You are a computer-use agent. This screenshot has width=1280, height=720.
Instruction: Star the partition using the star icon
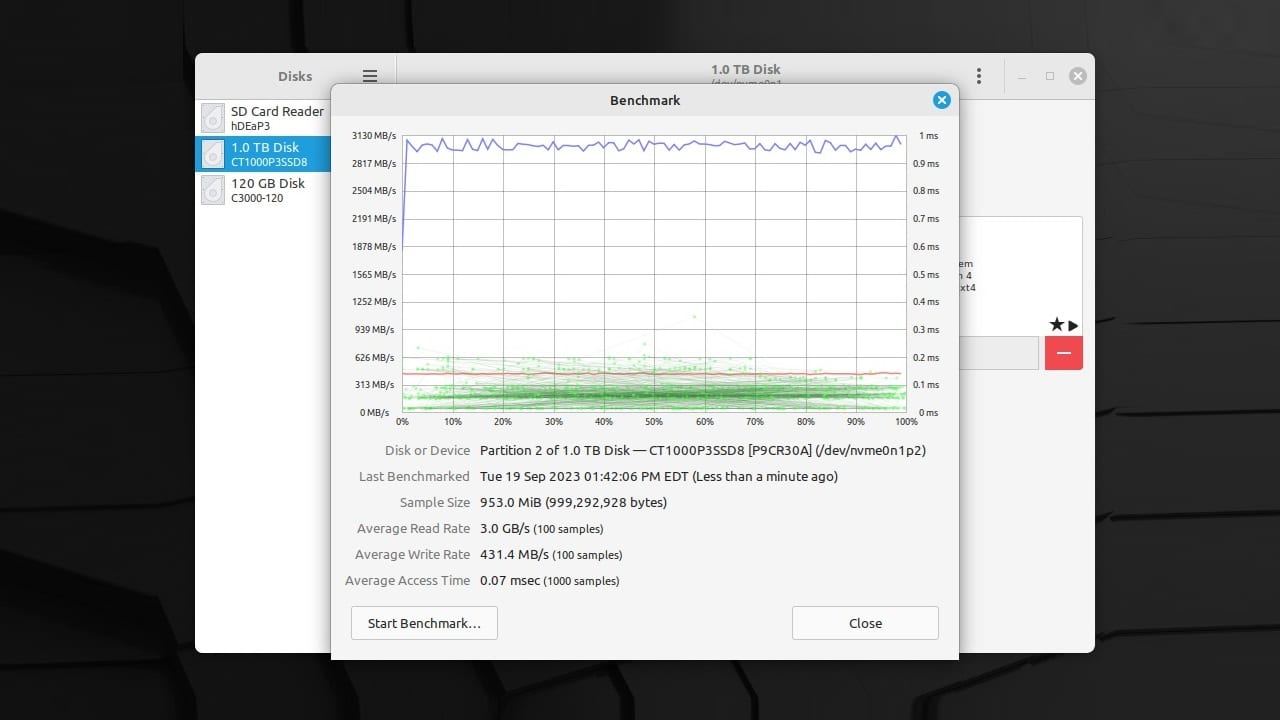click(x=1056, y=324)
